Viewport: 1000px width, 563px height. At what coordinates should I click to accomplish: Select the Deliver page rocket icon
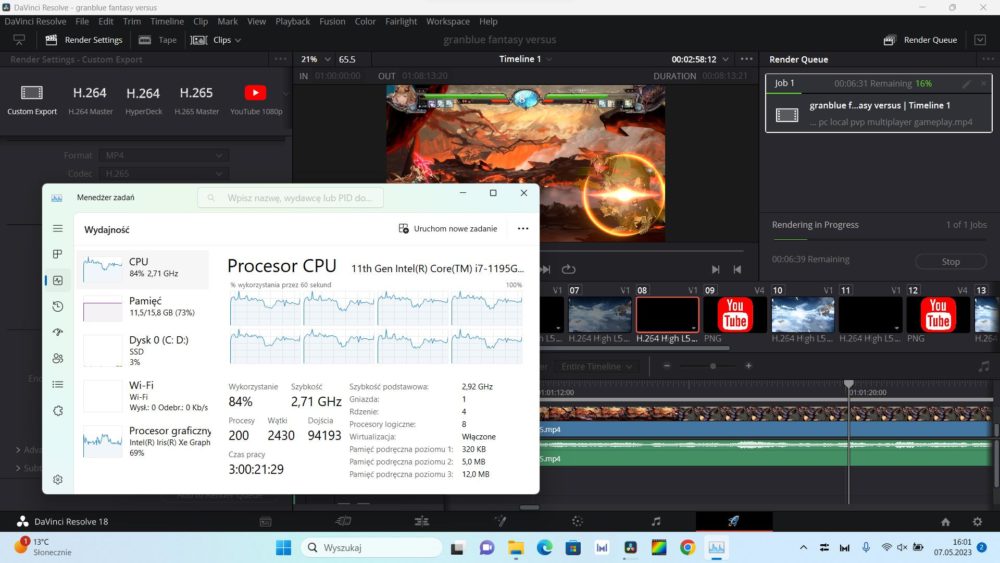[x=733, y=522]
